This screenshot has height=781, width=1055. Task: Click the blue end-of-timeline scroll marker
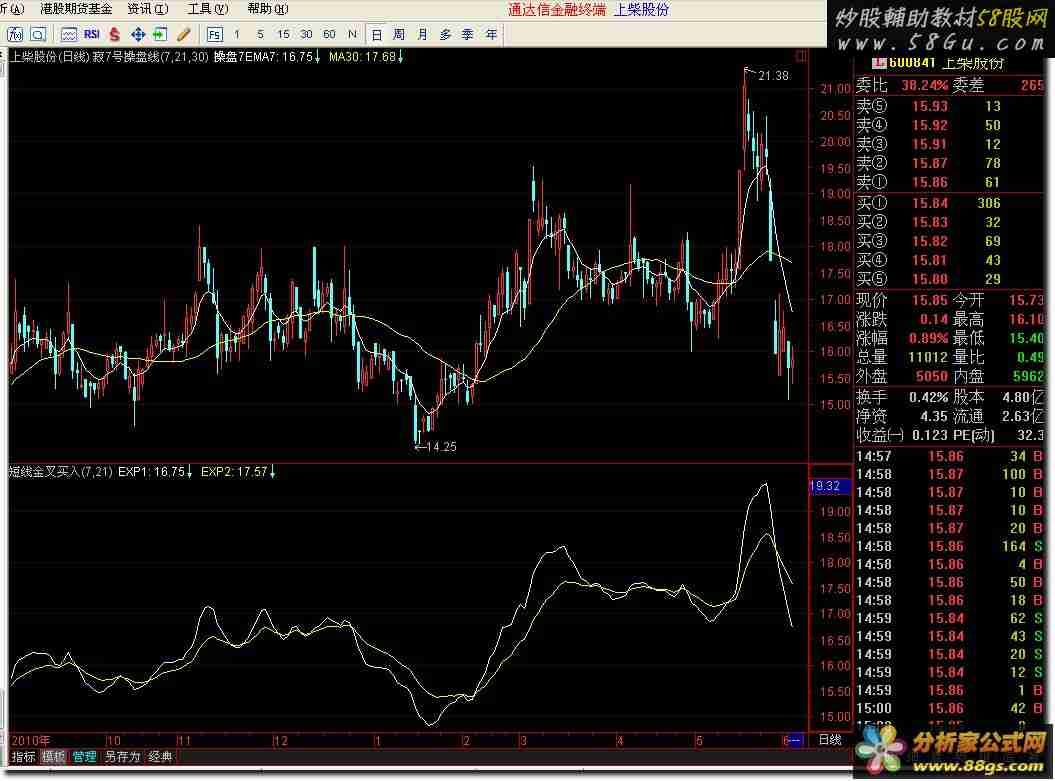pos(795,741)
